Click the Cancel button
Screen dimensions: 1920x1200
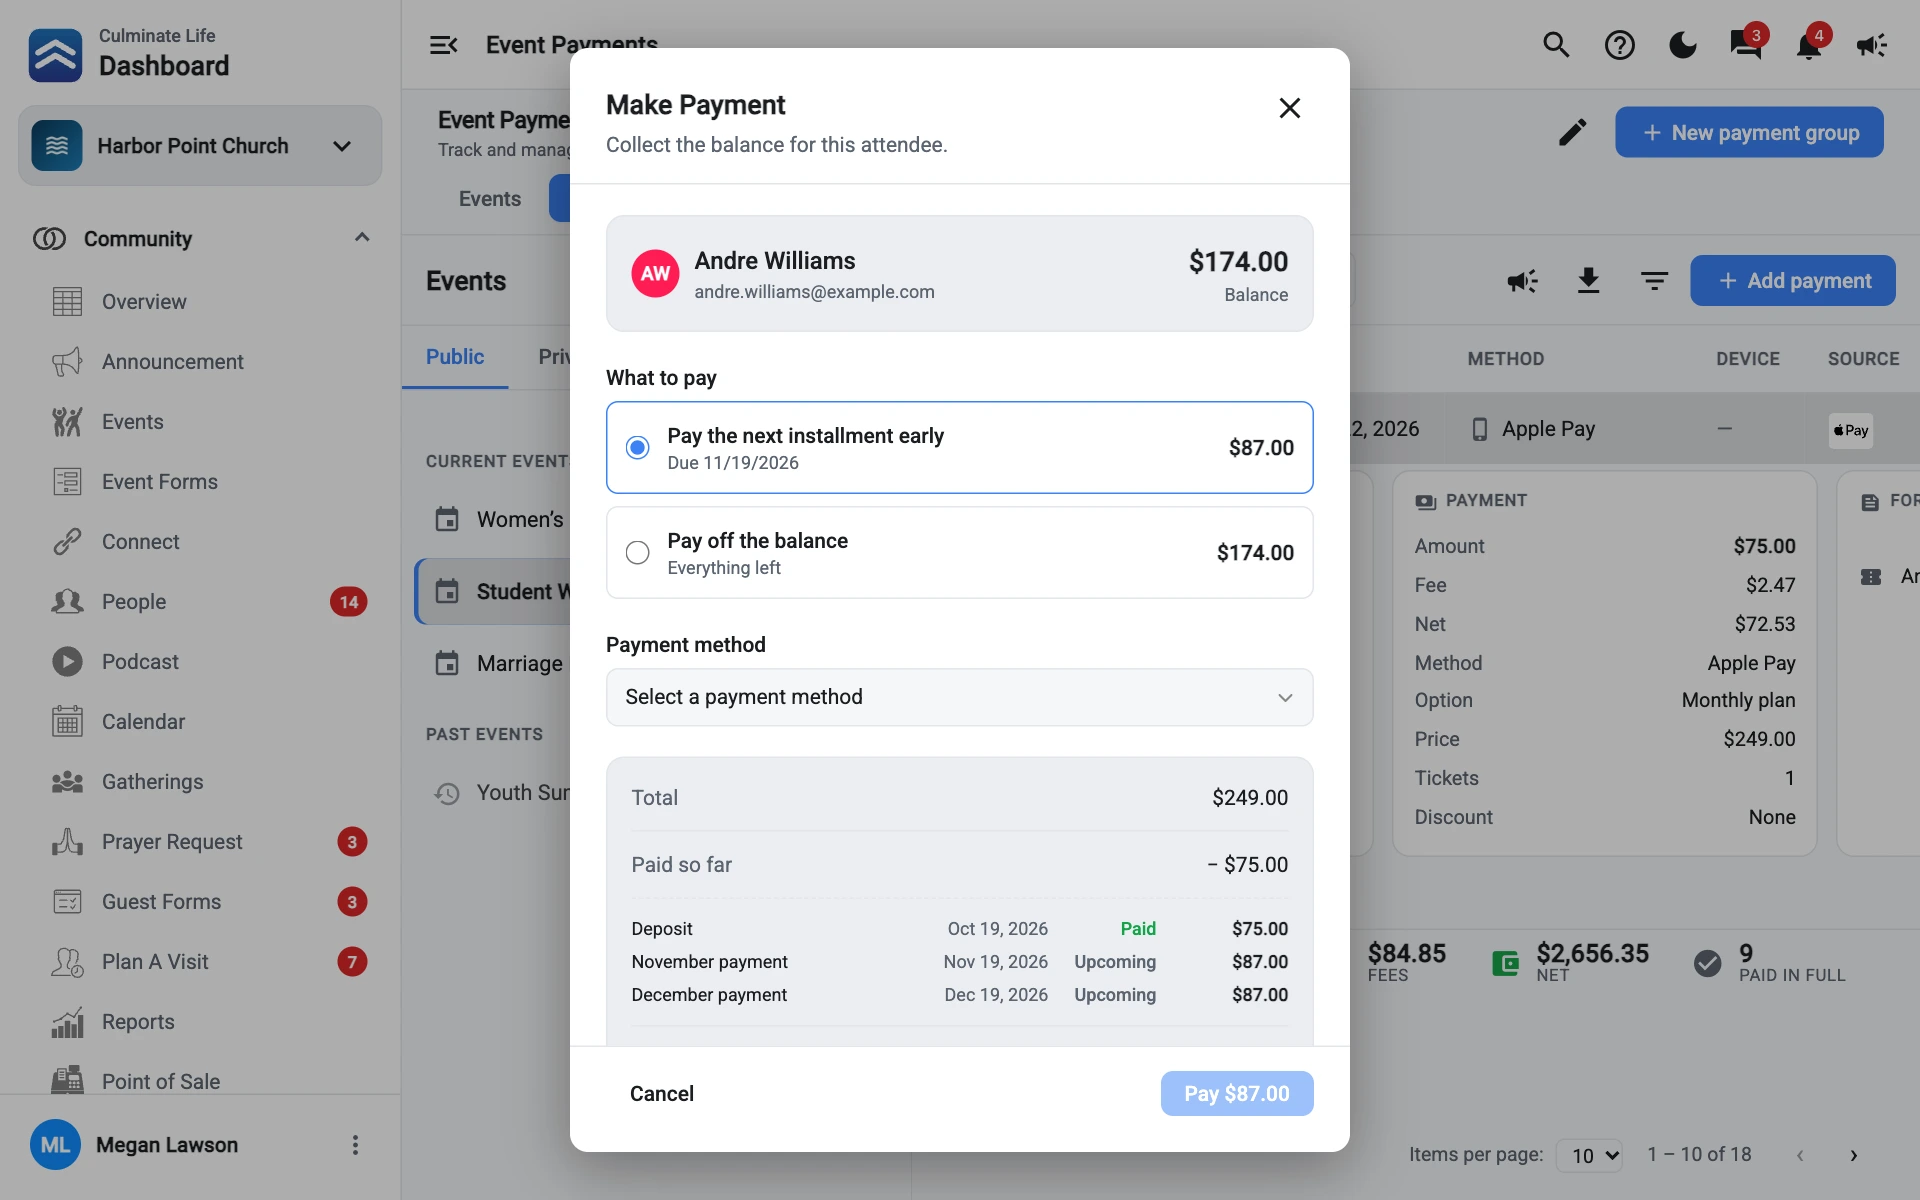coord(662,1094)
